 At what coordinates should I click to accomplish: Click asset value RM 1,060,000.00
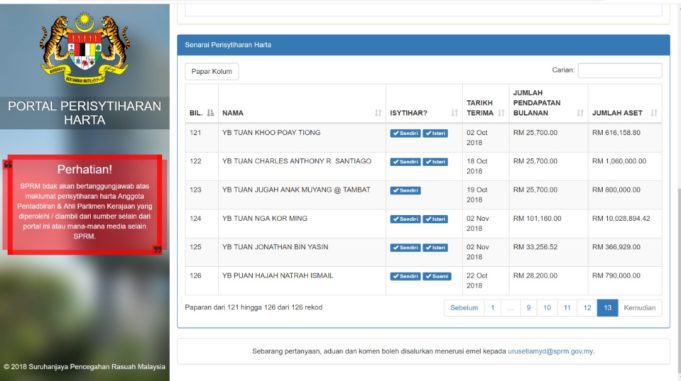(x=619, y=161)
